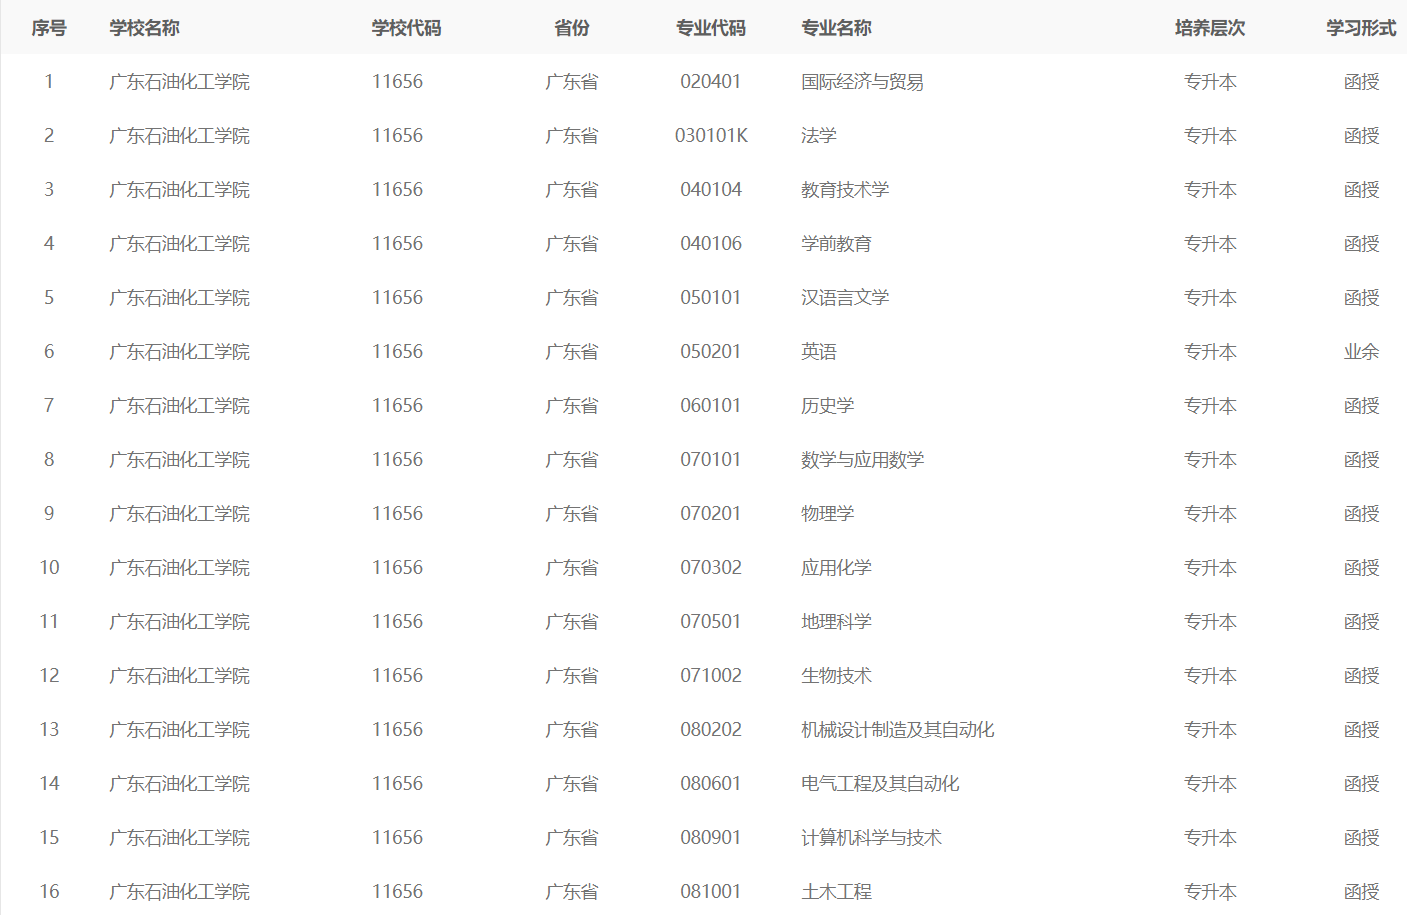
Task: Click major code 060101
Action: click(711, 406)
